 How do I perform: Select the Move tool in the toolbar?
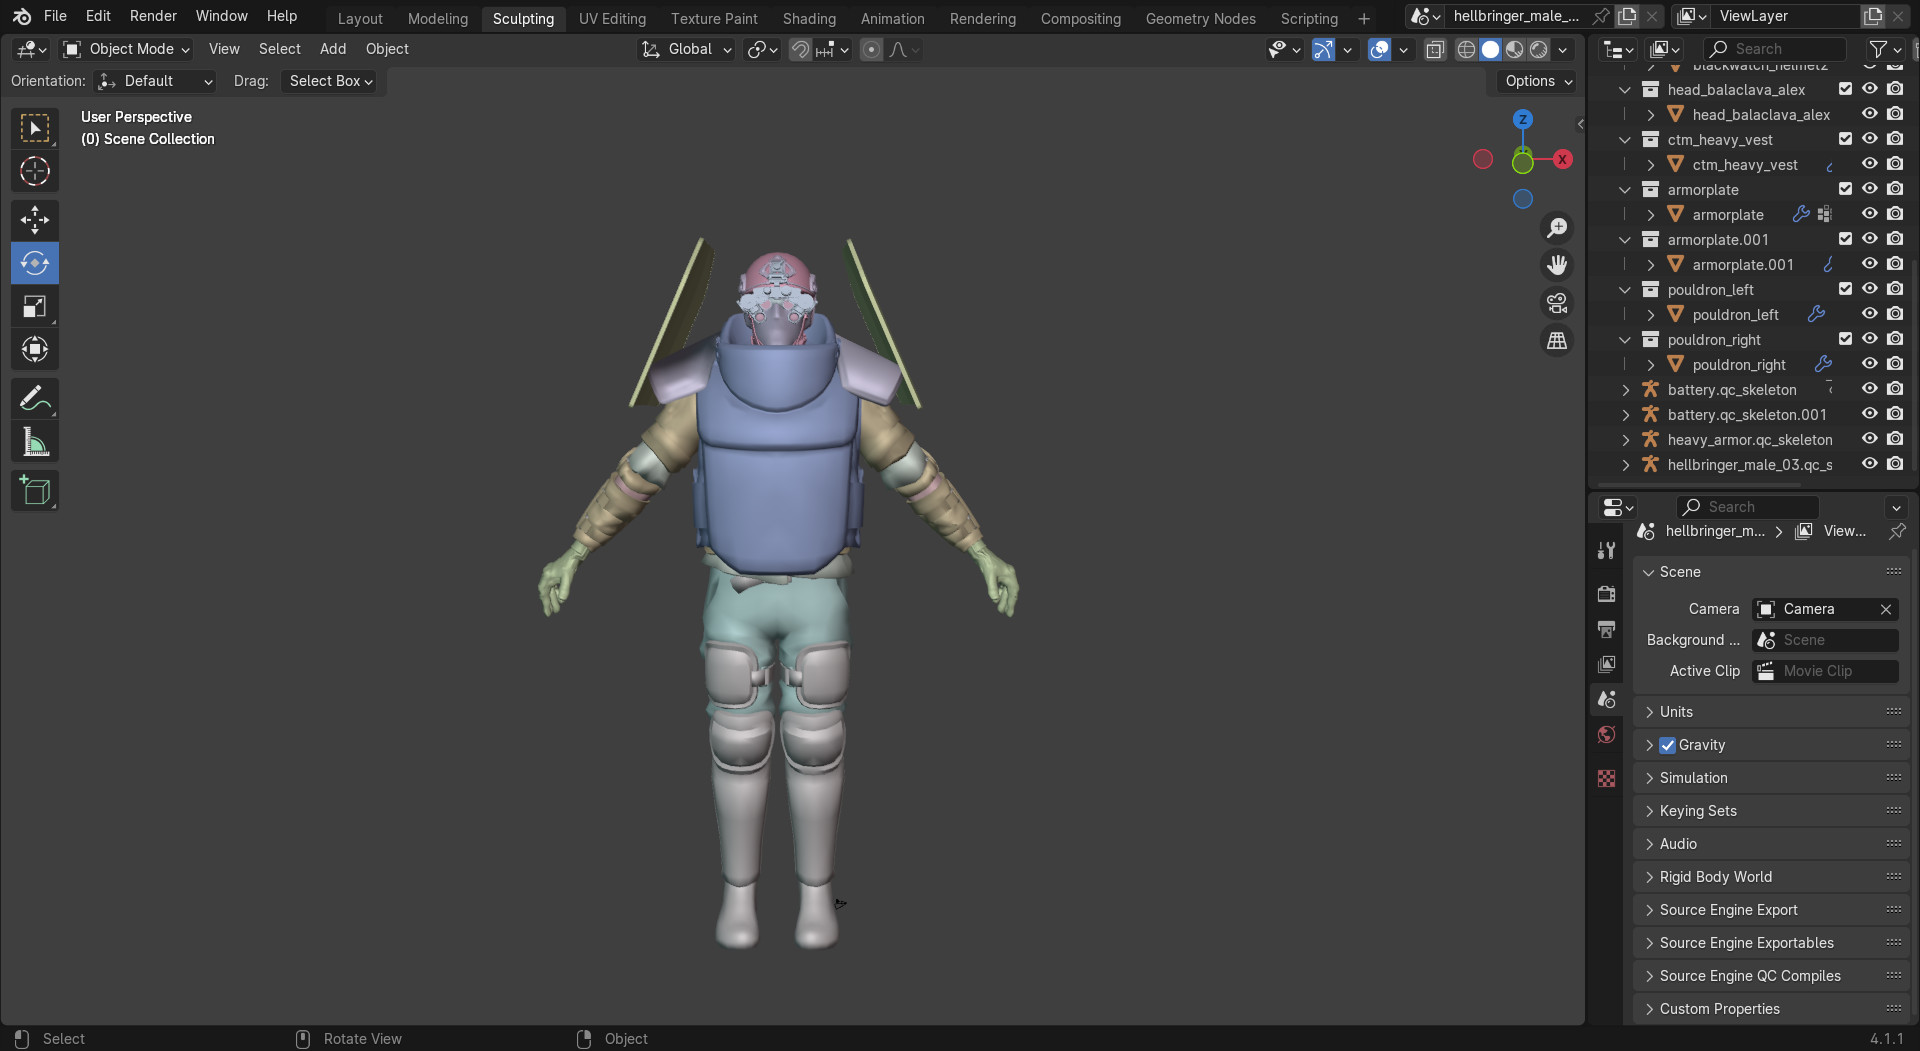tap(34, 219)
